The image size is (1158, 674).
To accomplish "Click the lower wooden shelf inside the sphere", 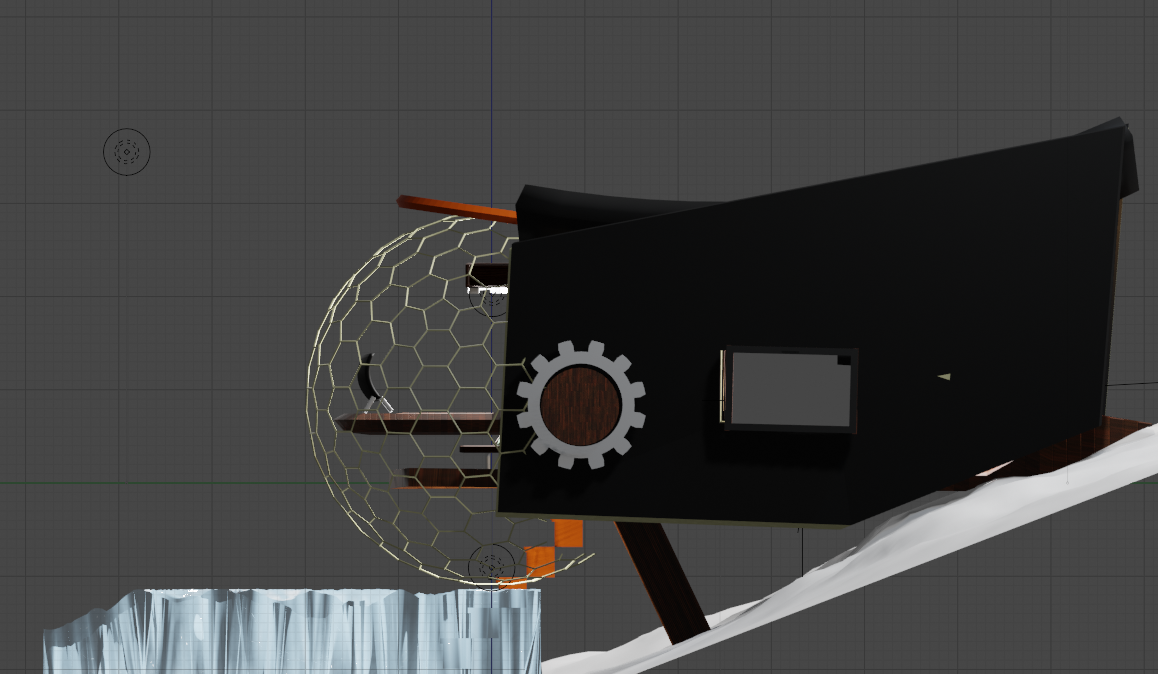I will coord(440,478).
